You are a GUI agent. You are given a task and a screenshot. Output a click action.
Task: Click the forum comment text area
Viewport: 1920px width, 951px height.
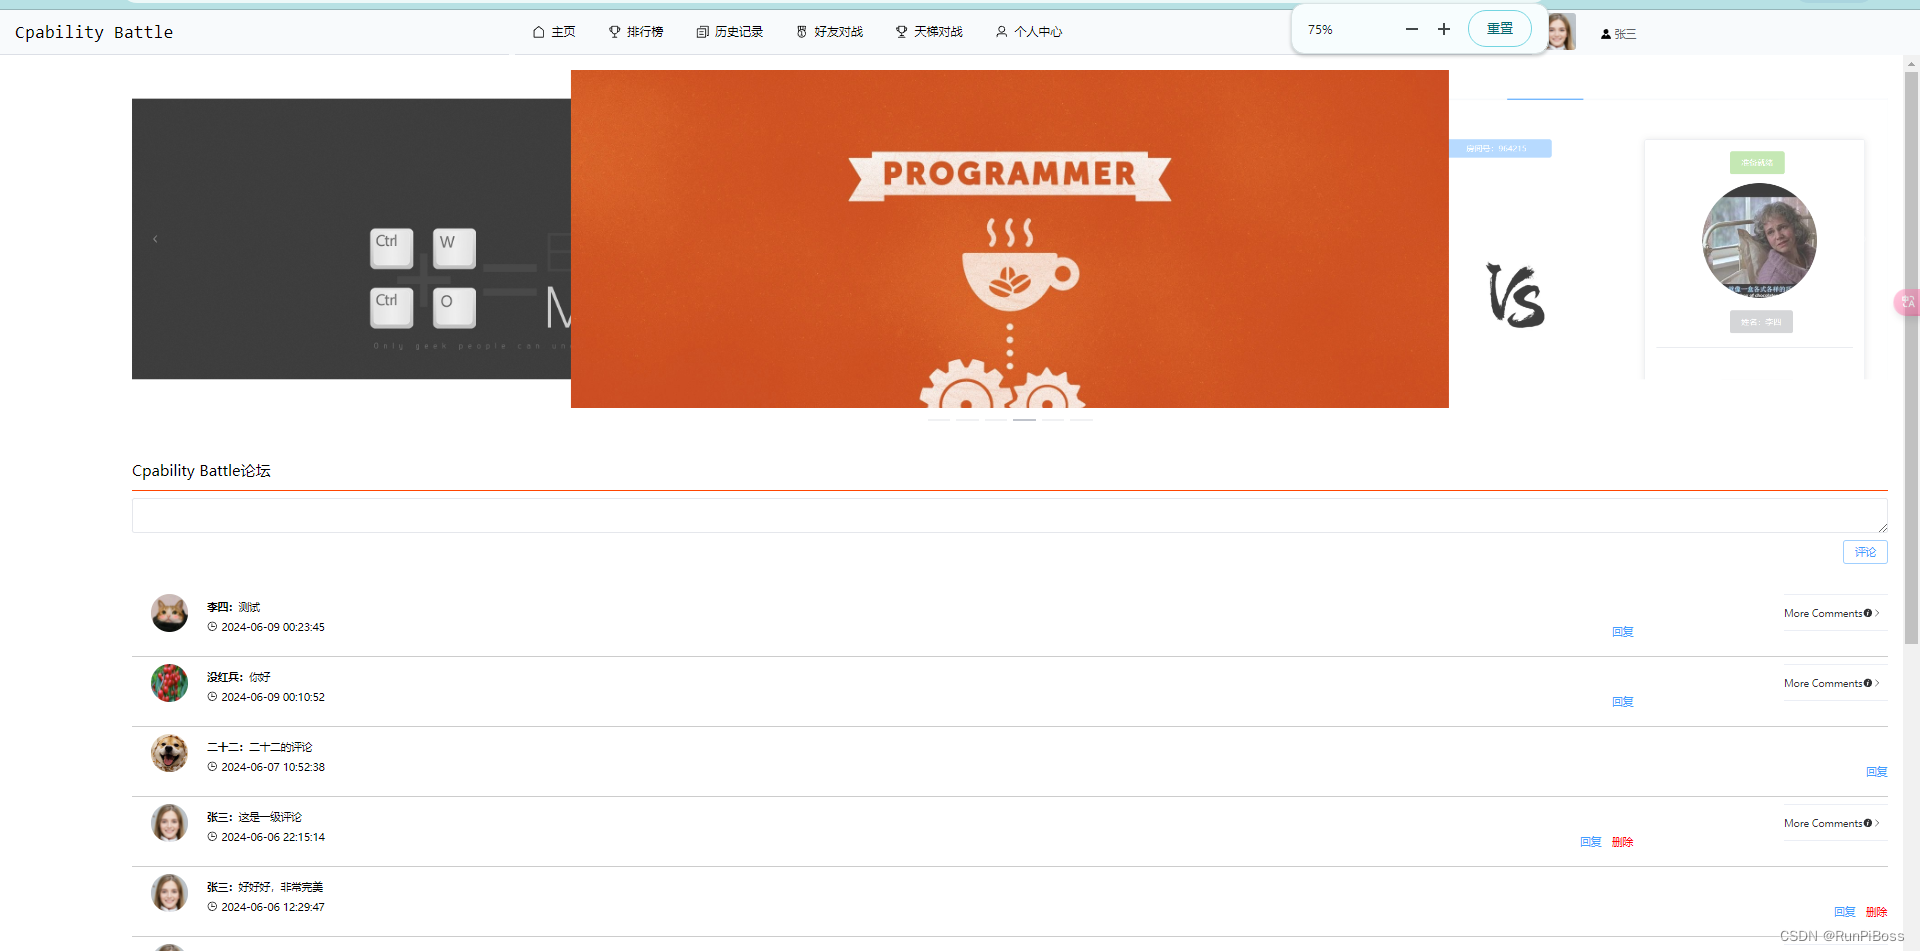tap(1009, 515)
